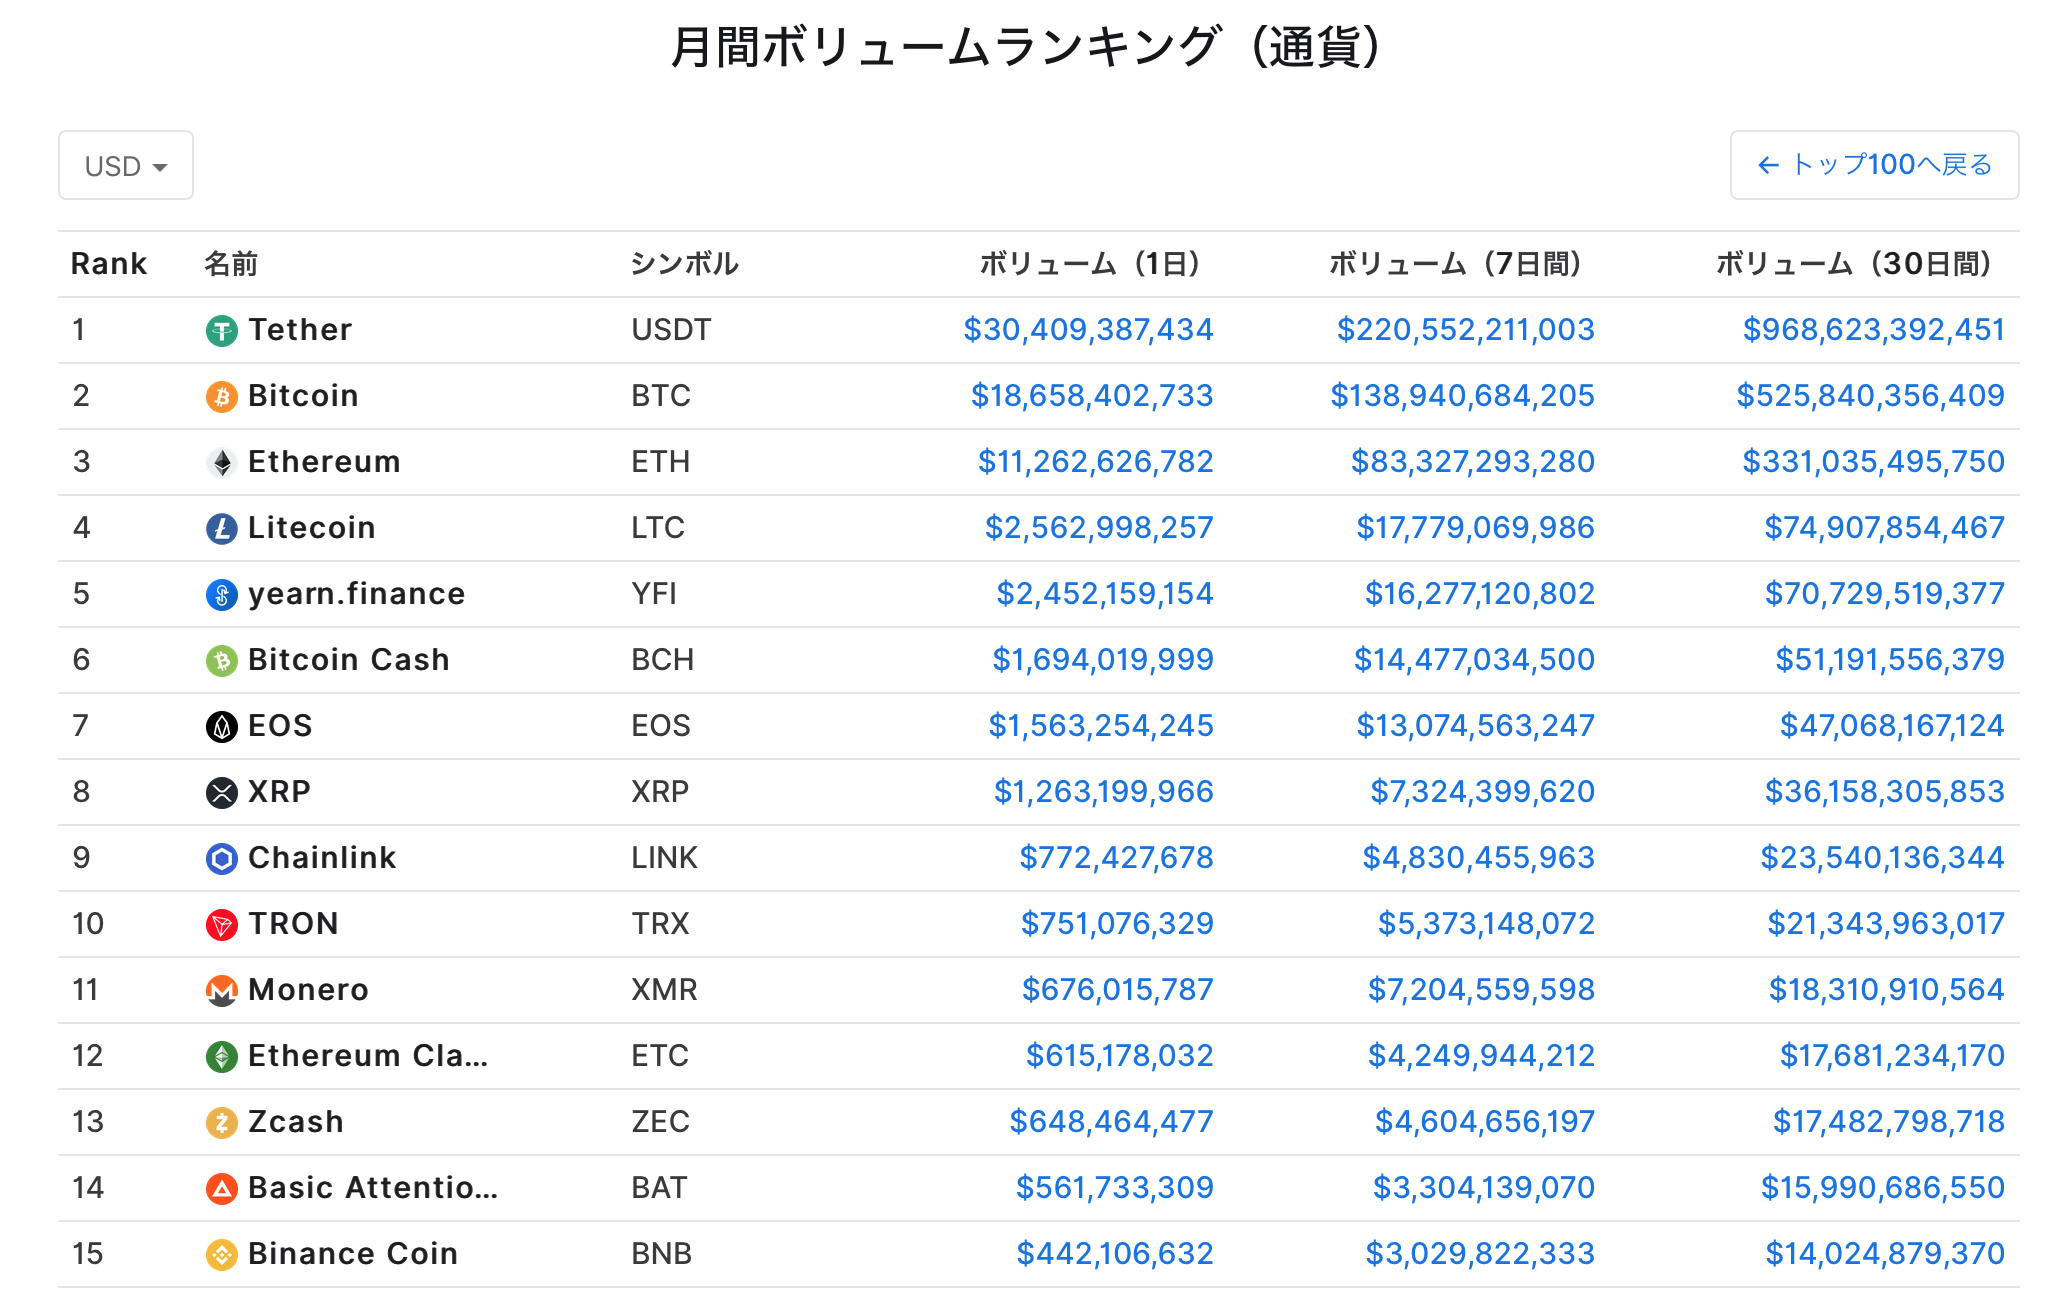
Task: Click the Ethereum diamond icon
Action: [x=221, y=462]
